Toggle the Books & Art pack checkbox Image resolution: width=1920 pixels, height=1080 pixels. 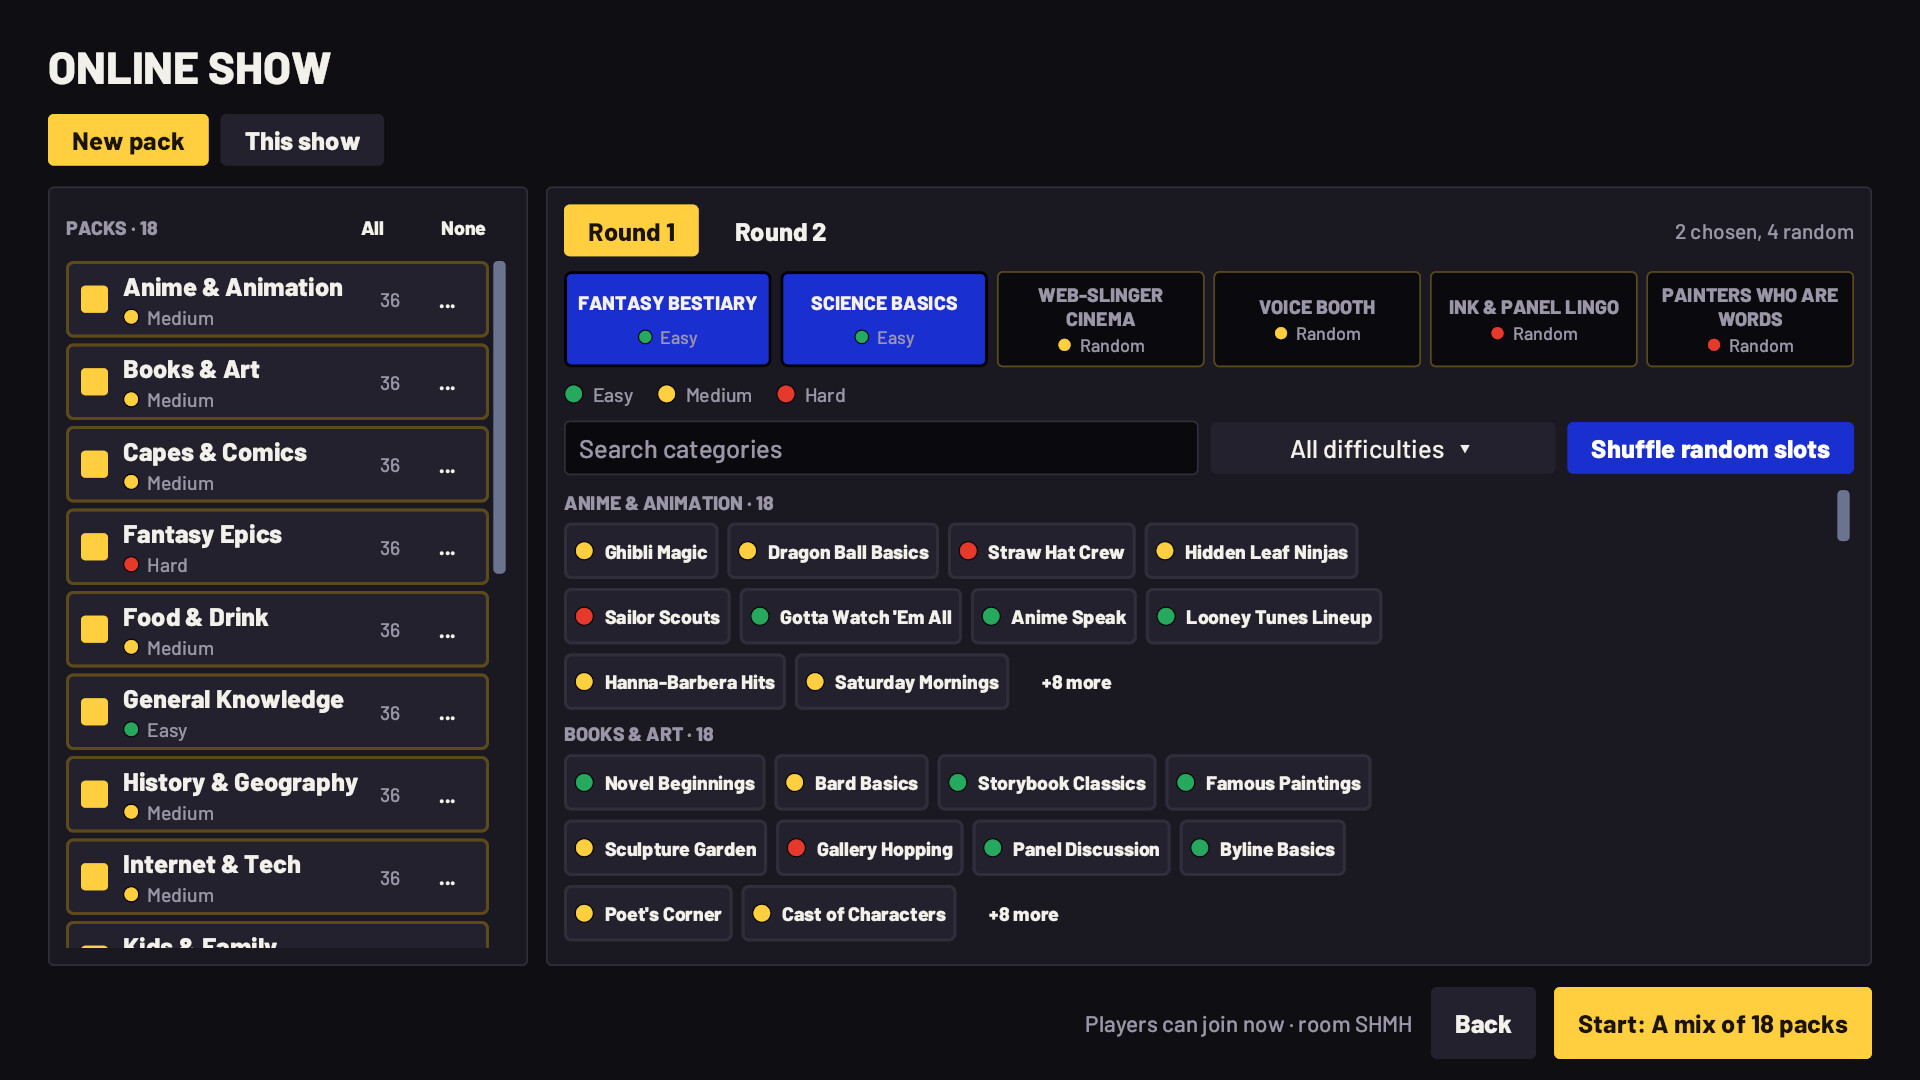(x=95, y=382)
